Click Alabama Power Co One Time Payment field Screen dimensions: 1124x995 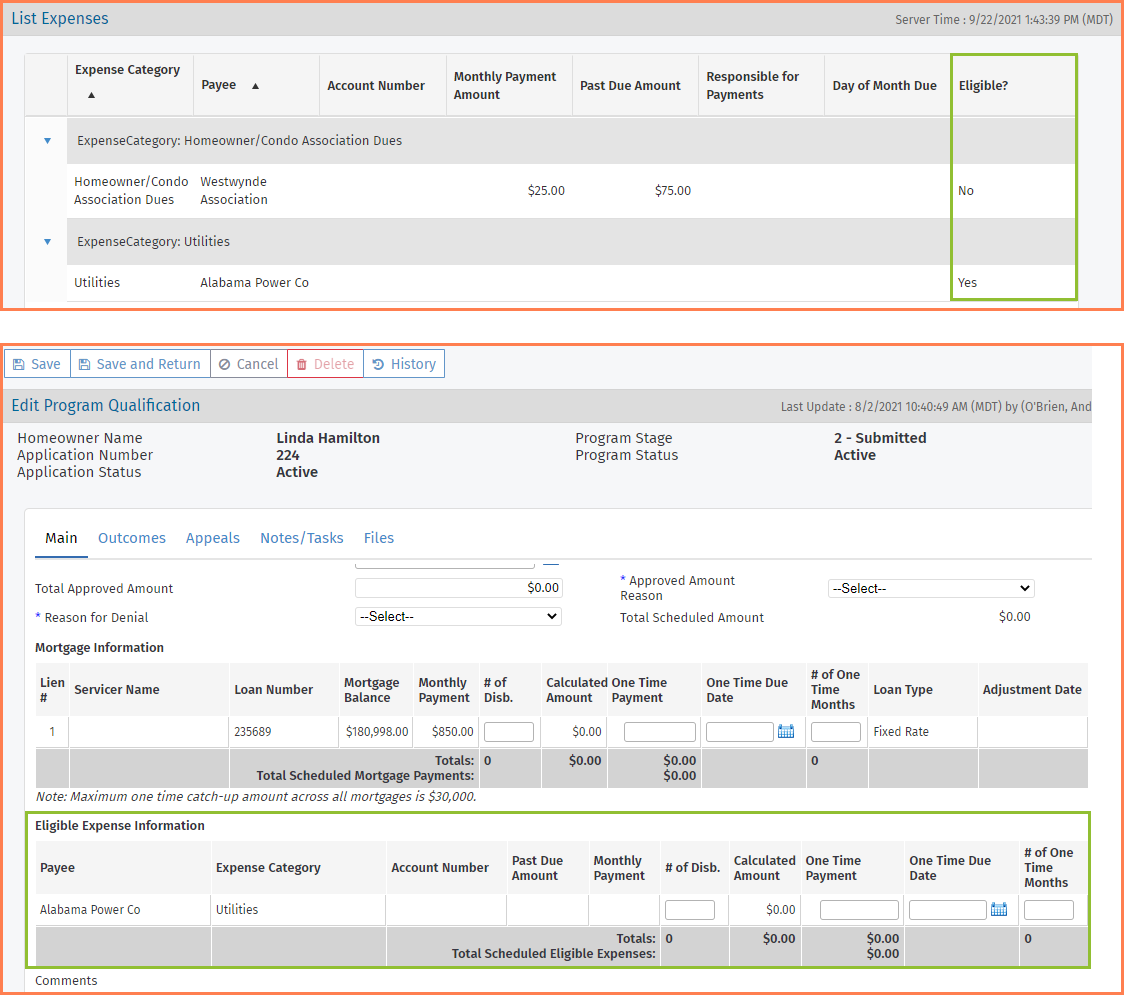click(859, 910)
